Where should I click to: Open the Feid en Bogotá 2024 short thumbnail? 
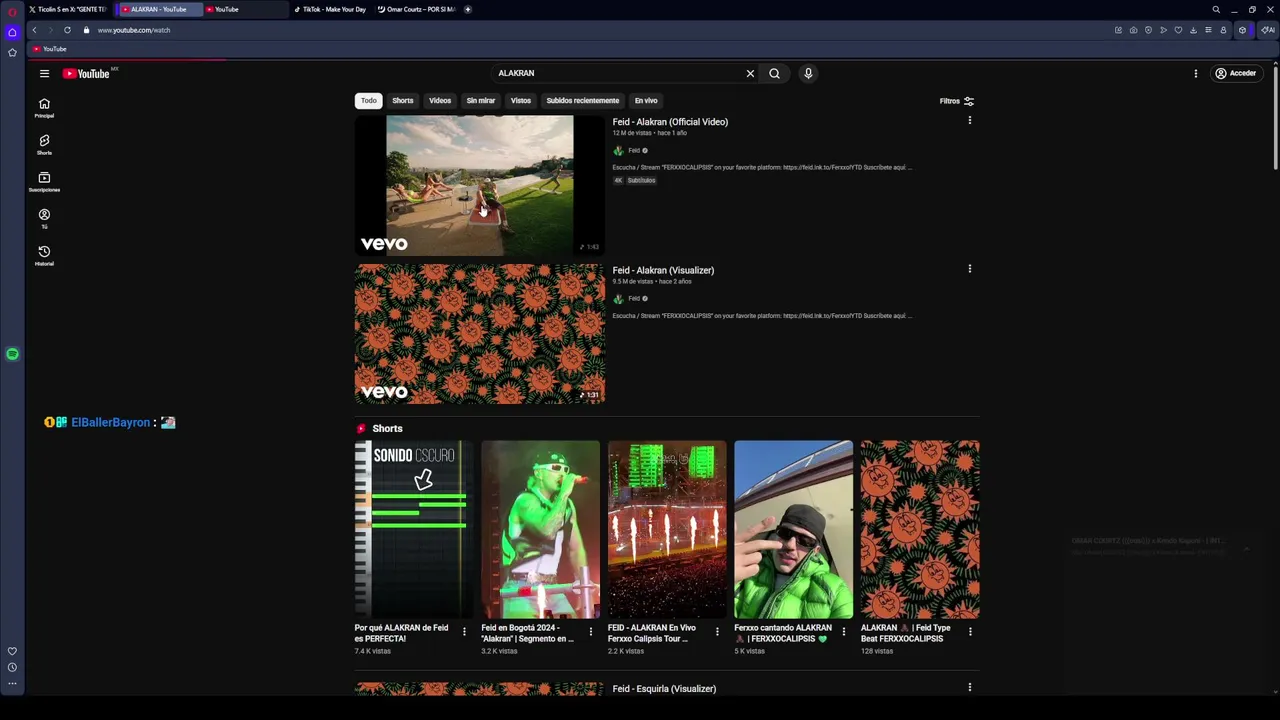540,530
